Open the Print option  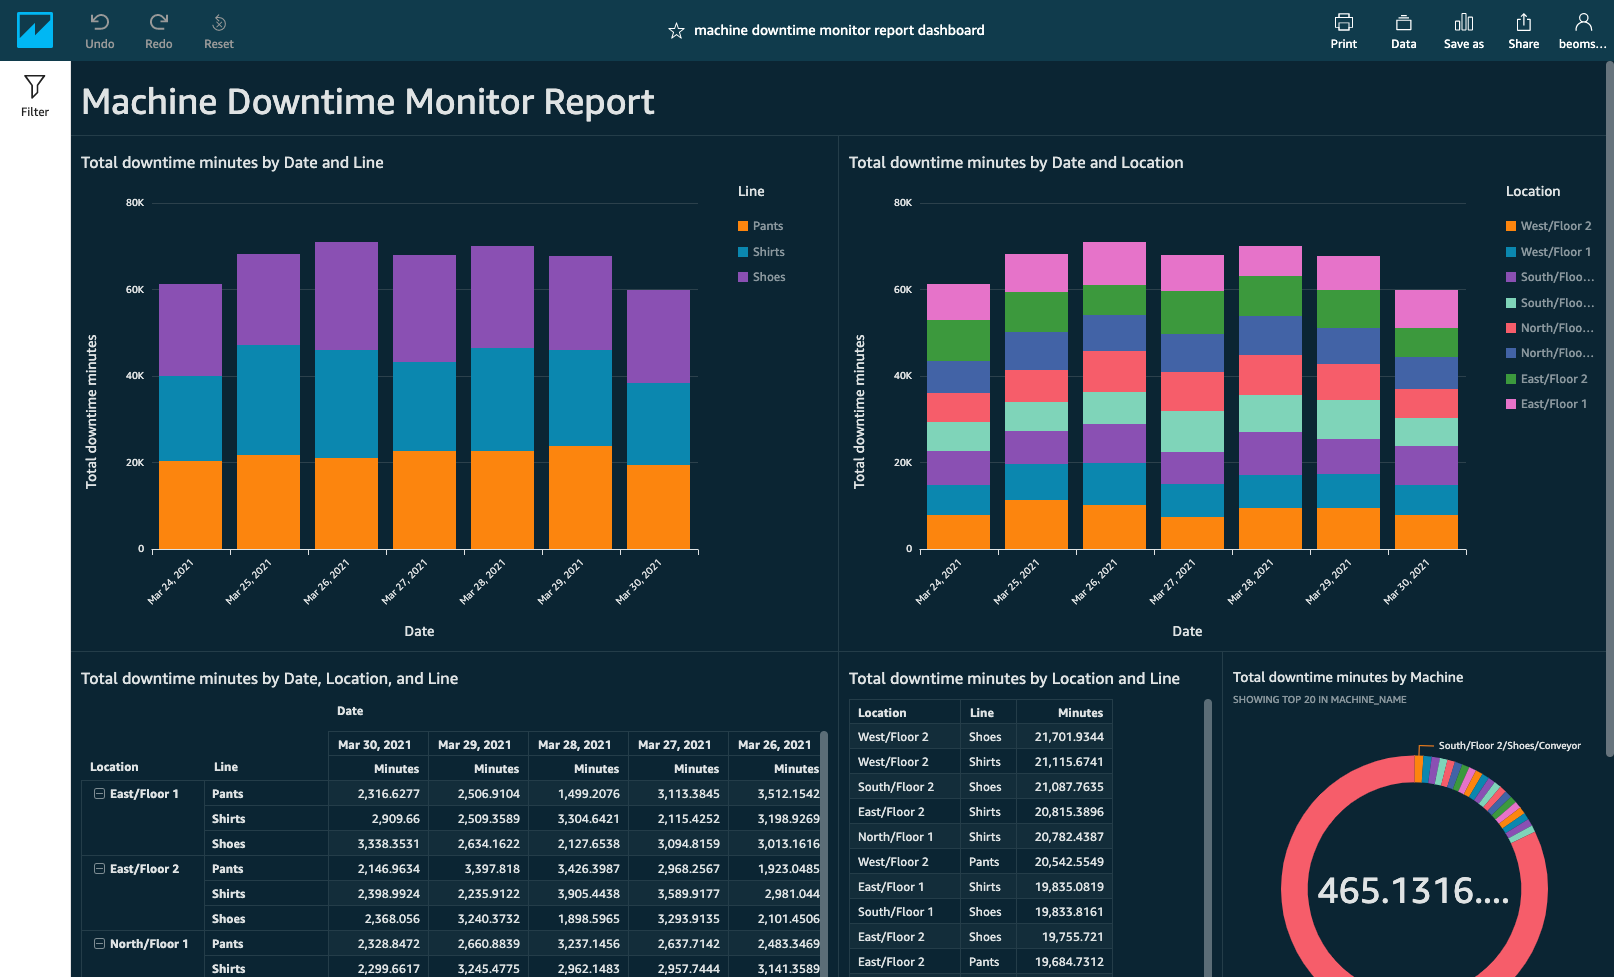[1343, 30]
